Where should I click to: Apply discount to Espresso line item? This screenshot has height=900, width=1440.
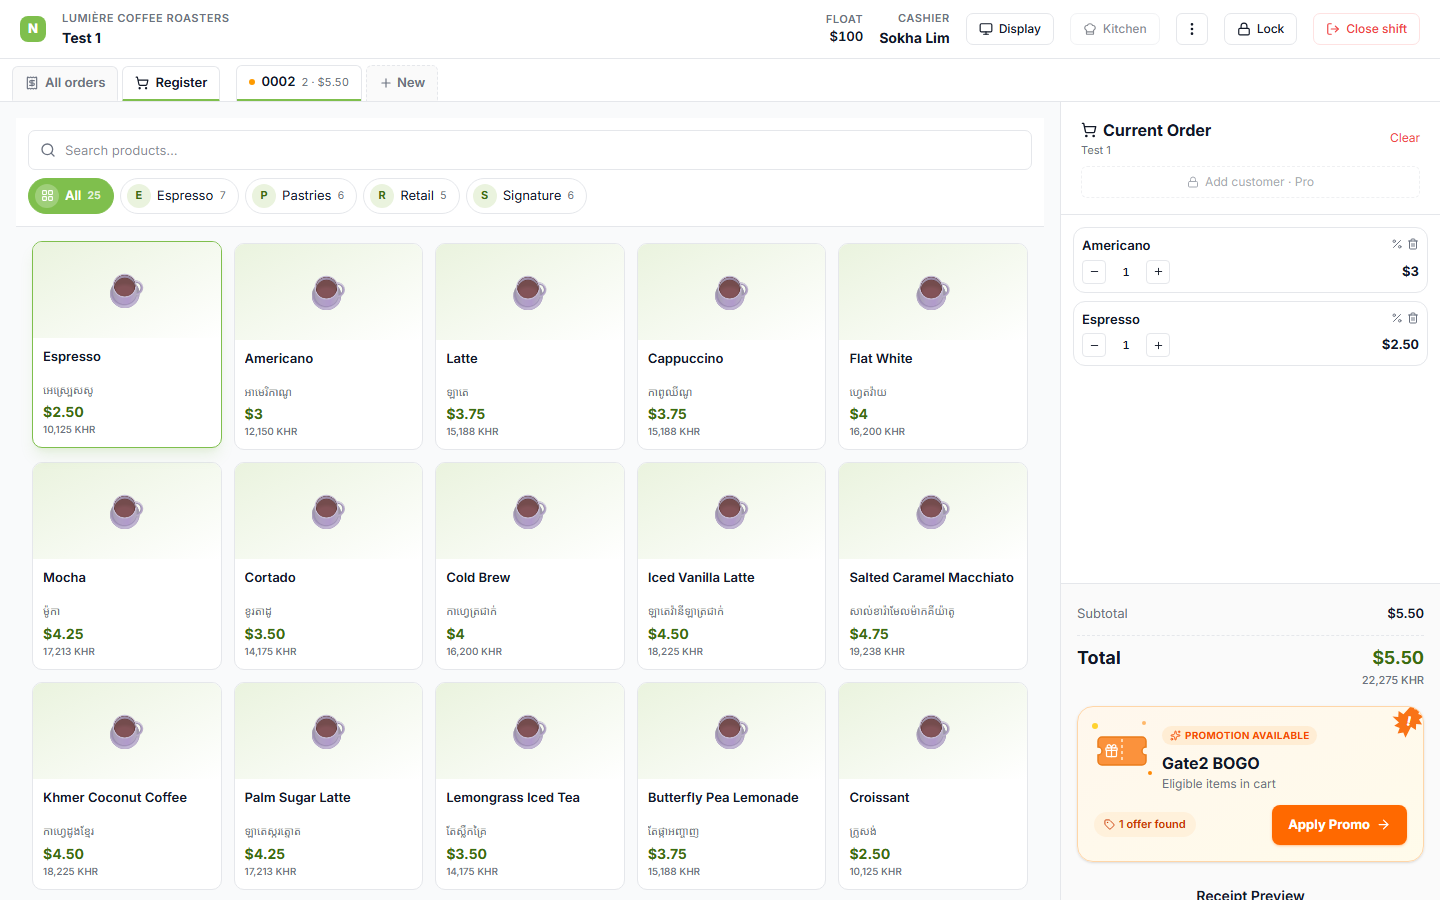[1397, 318]
